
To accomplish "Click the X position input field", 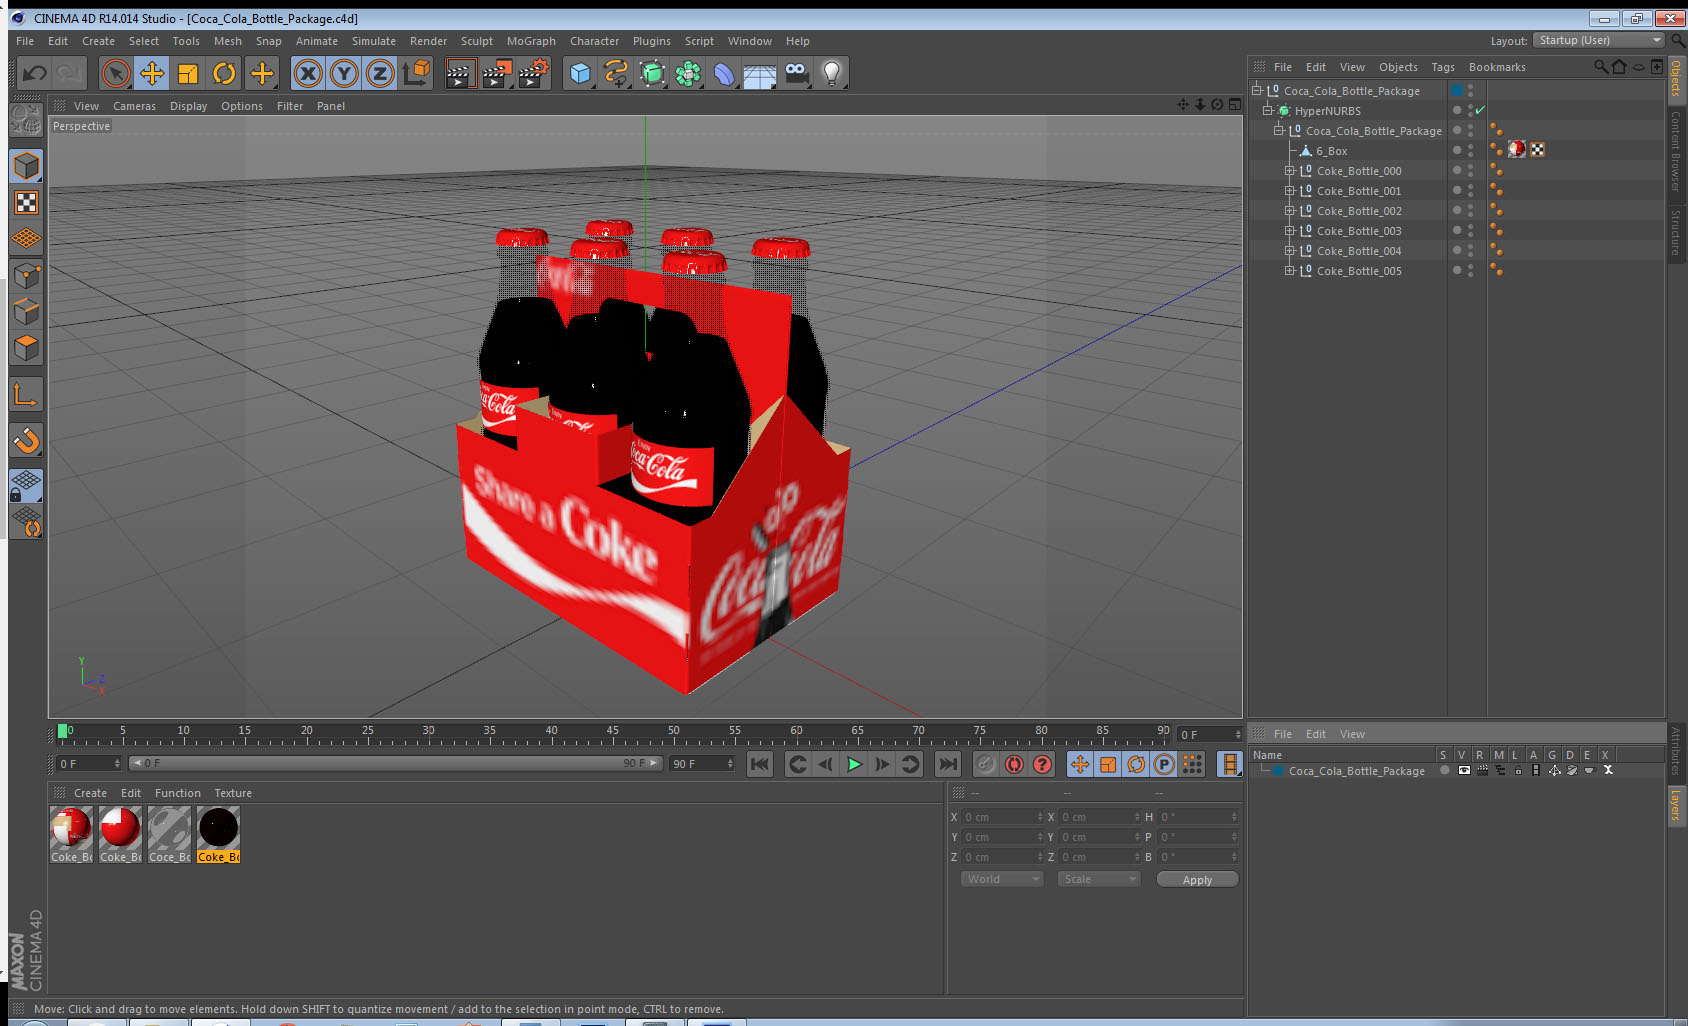I will click(1003, 817).
